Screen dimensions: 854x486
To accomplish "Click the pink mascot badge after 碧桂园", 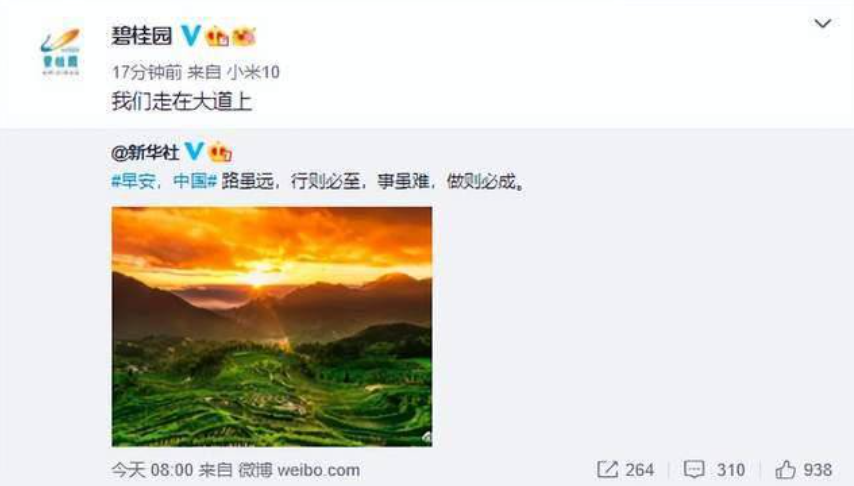I will point(244,37).
